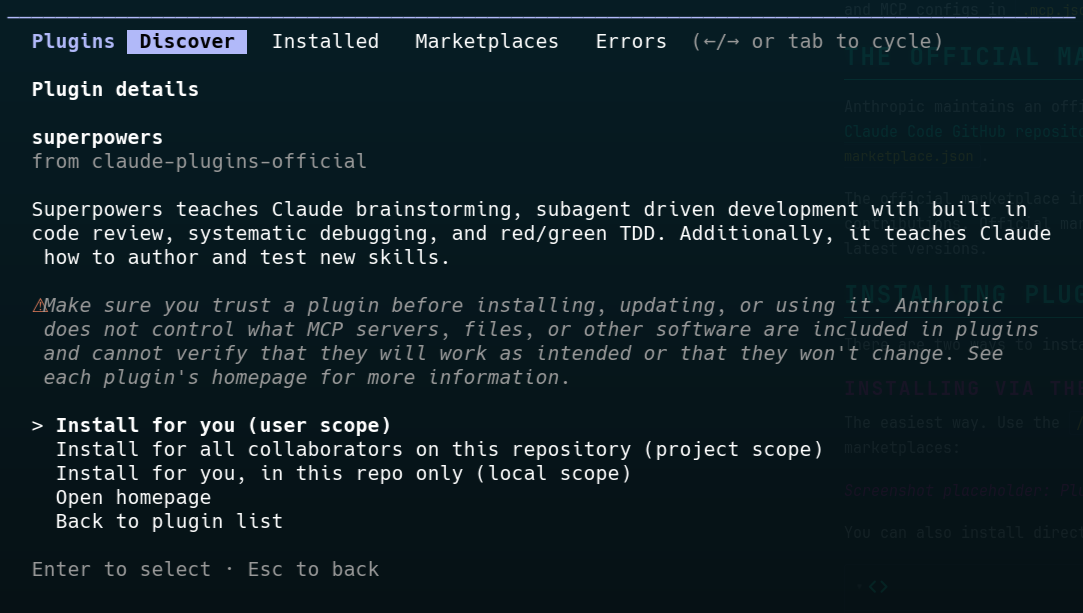Click the Plugins menu label

[73, 41]
